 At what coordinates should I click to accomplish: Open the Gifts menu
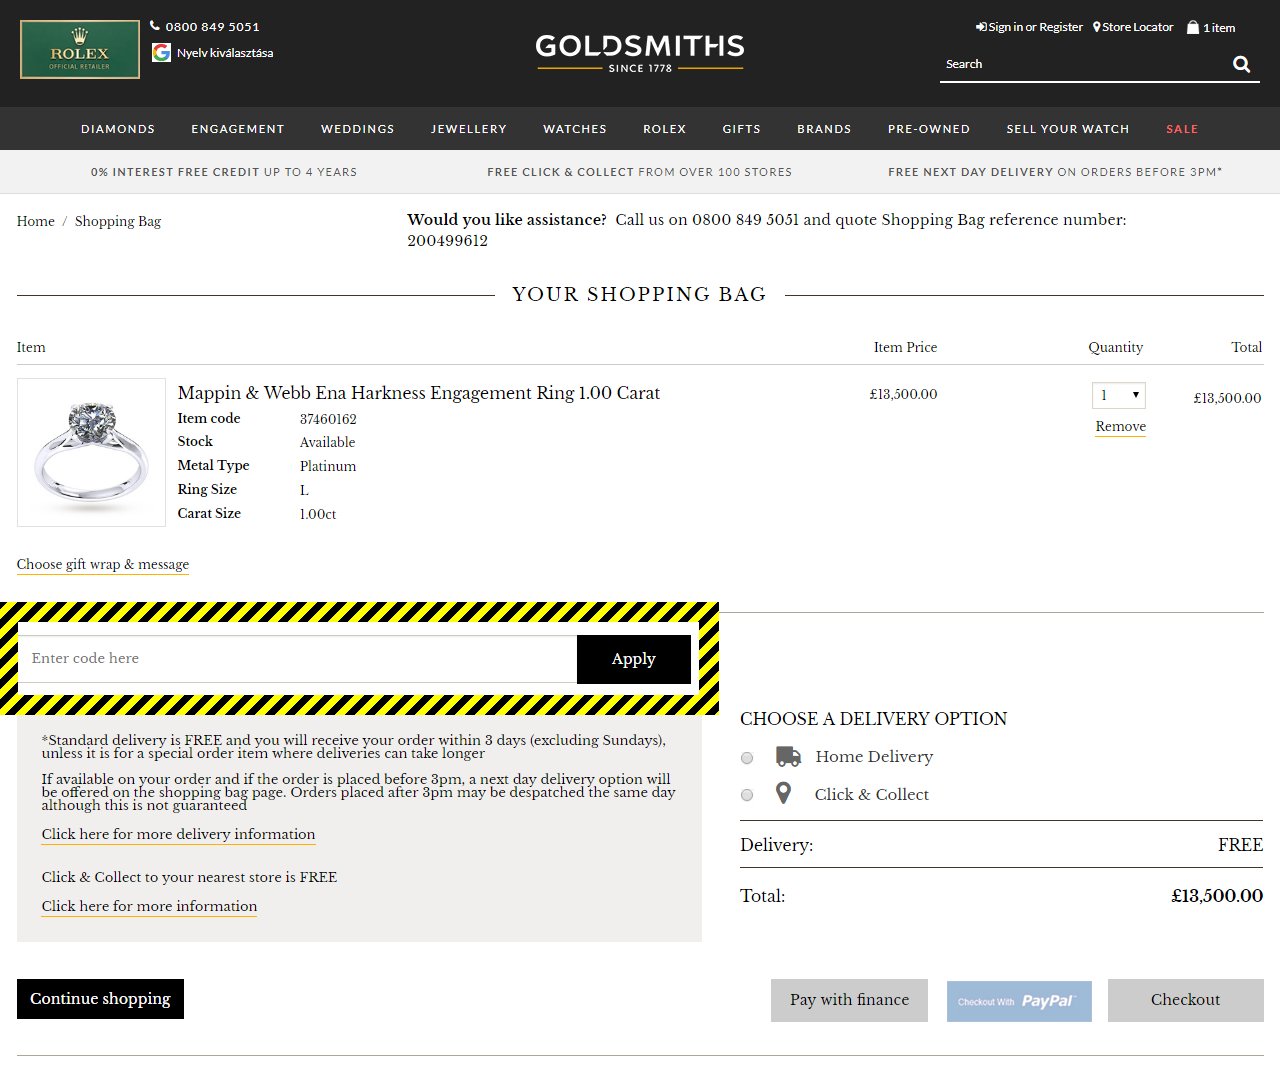742,129
